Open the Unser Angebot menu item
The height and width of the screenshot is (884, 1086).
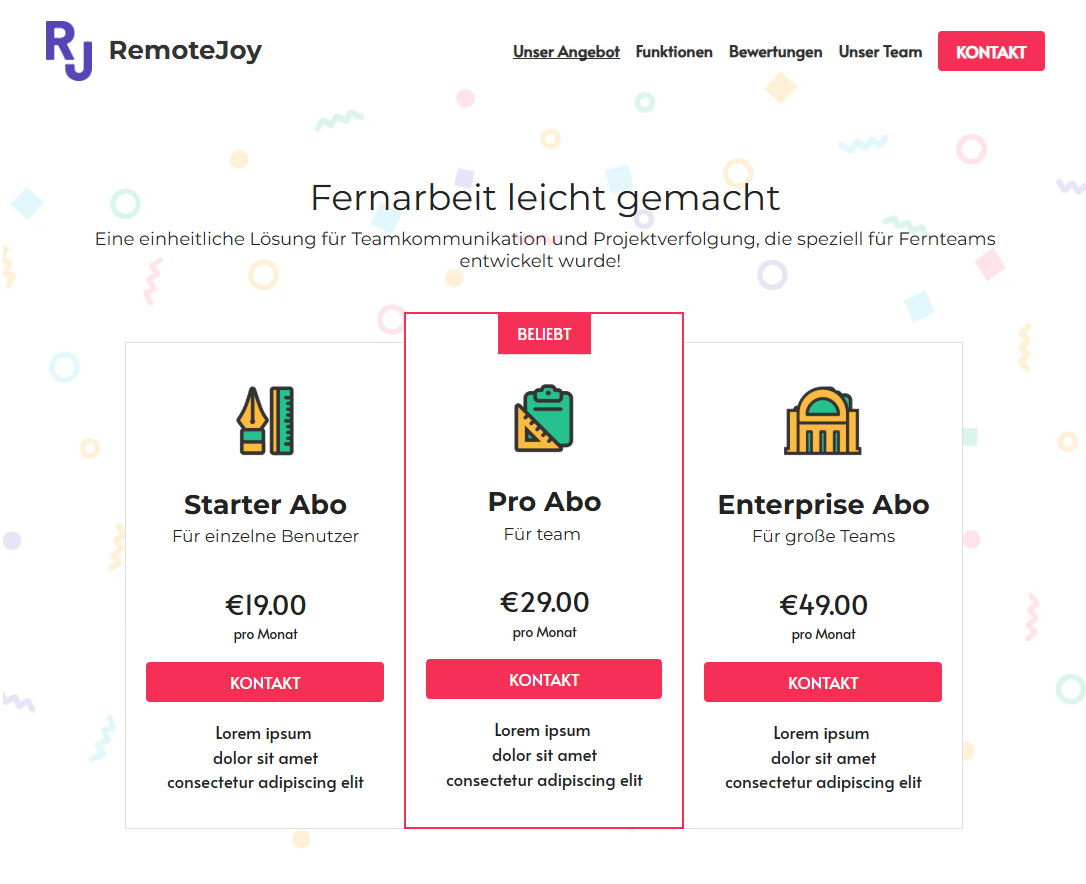coord(566,51)
